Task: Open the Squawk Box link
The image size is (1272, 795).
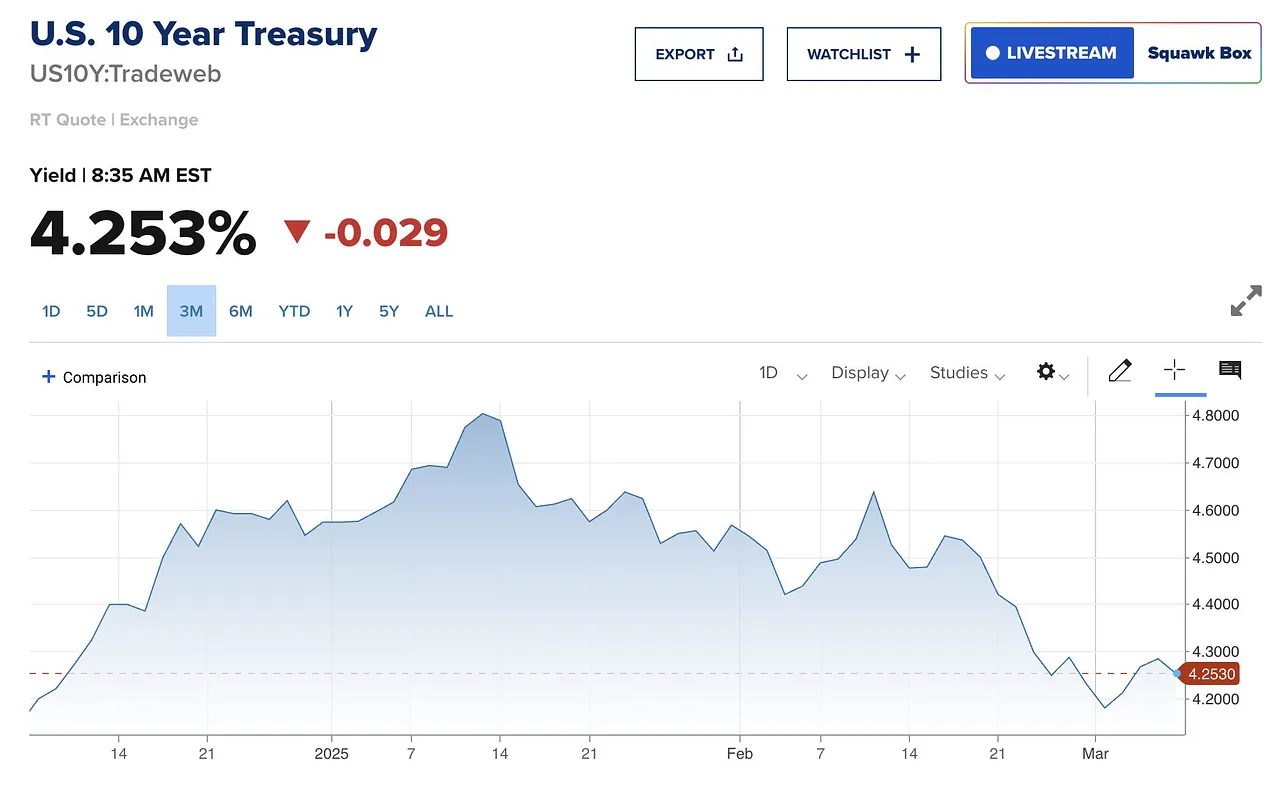Action: coord(1199,53)
